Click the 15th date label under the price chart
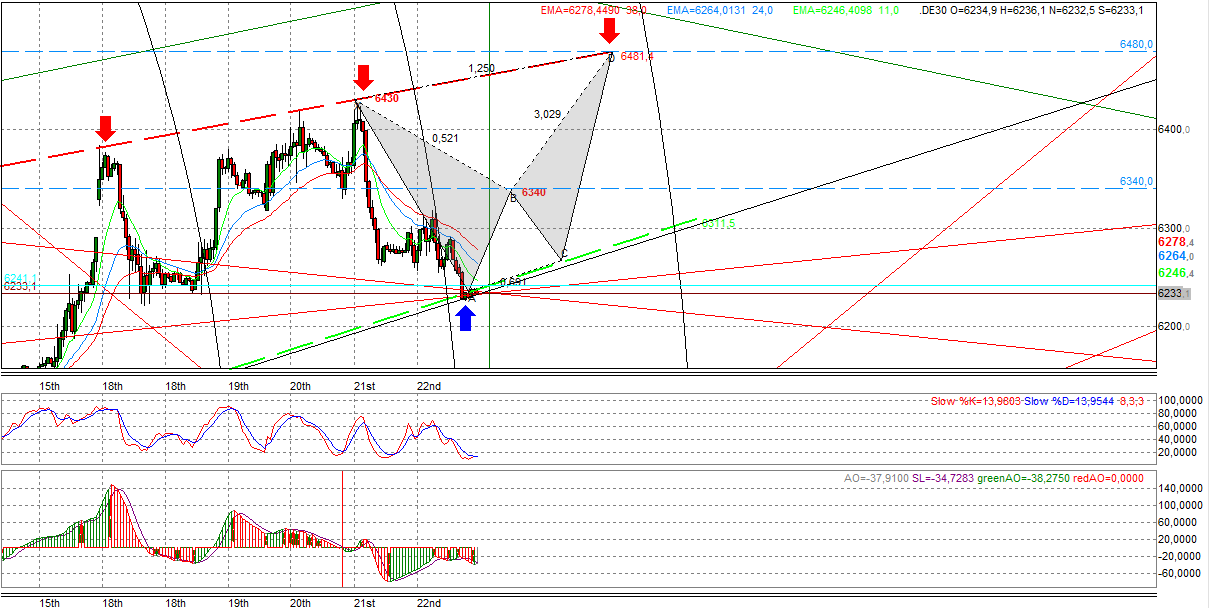Screen dimensions: 1209x608 coord(49,386)
